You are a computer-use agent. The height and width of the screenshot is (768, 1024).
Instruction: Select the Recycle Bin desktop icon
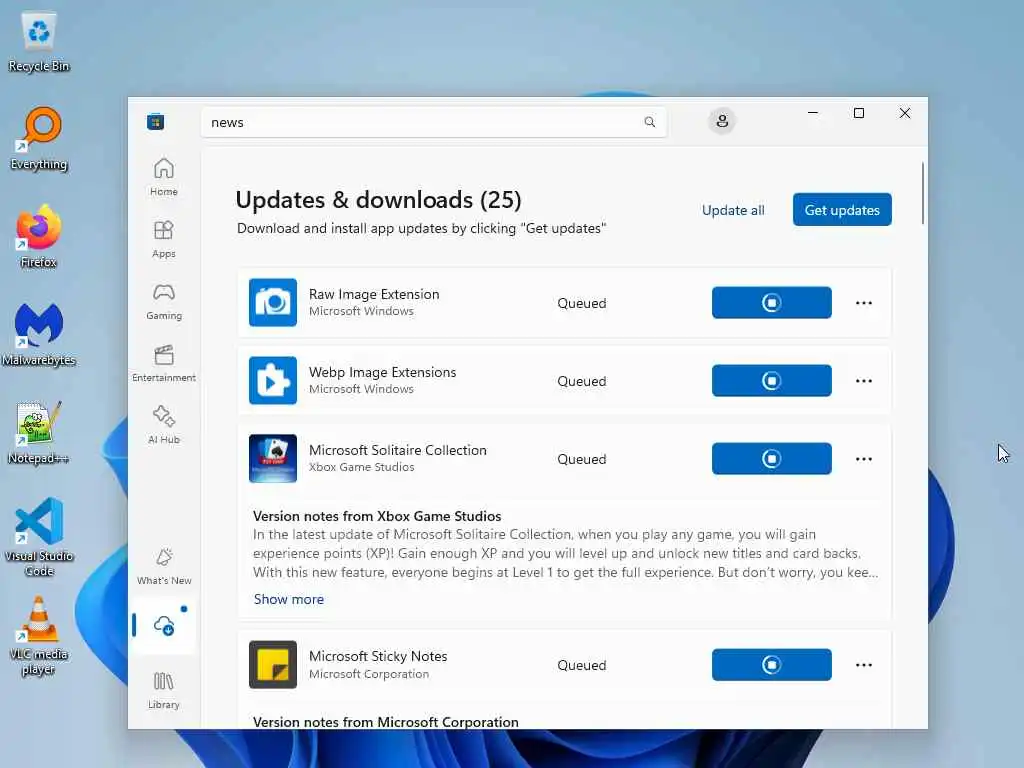(39, 42)
